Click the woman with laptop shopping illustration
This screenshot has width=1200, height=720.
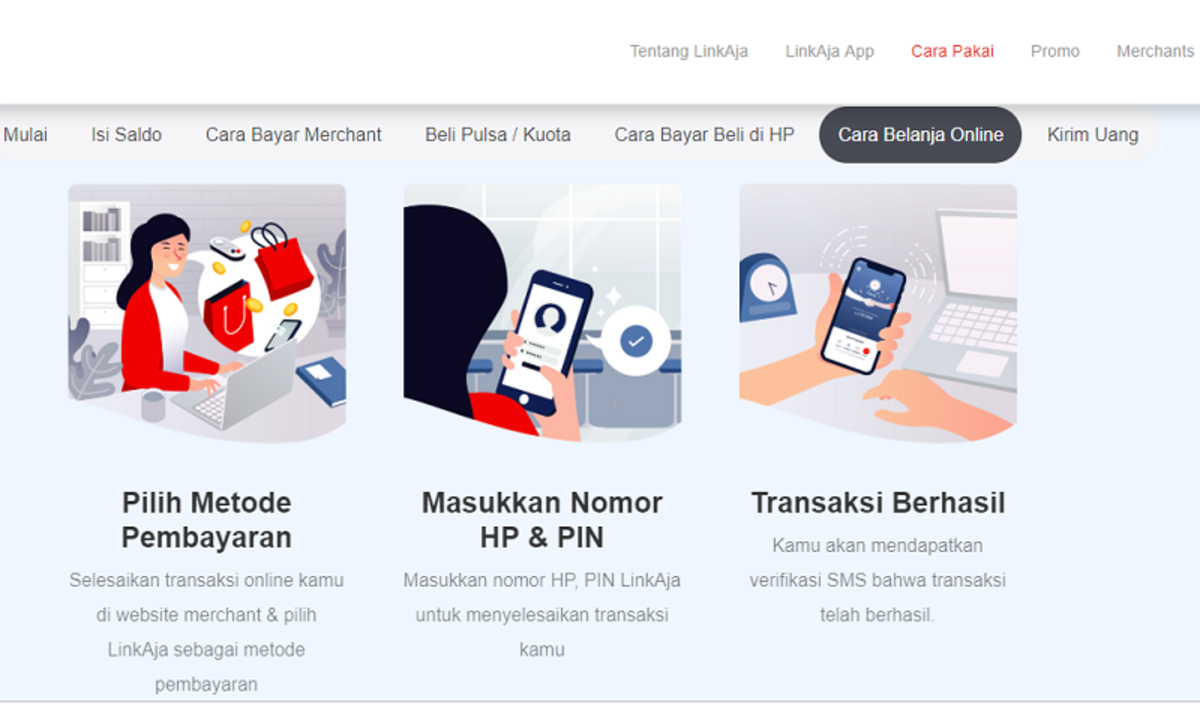[x=207, y=313]
